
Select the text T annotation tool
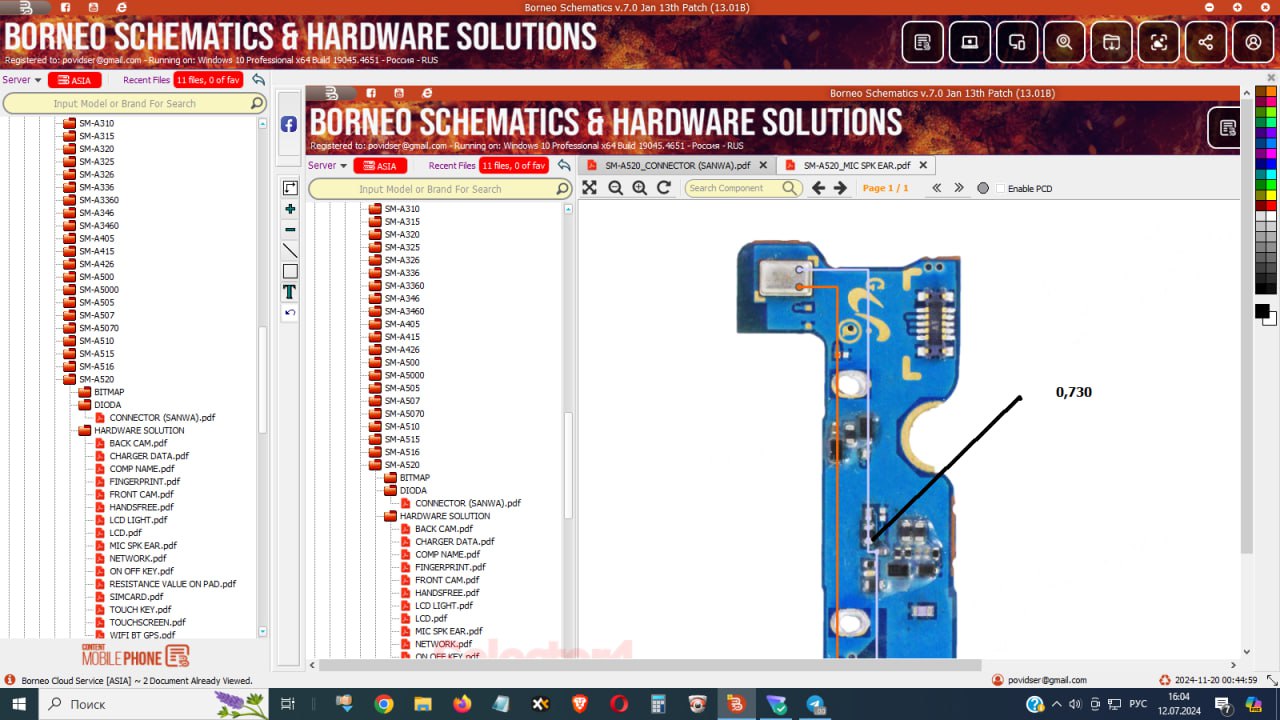[x=289, y=292]
